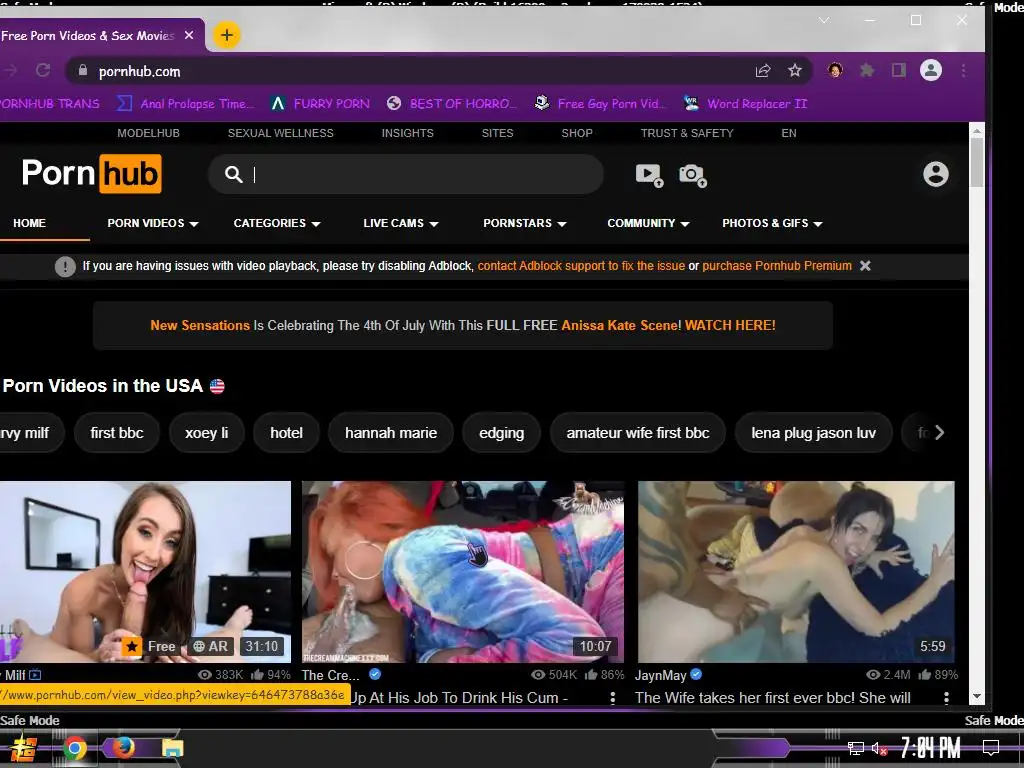The image size is (1024, 768).
Task: Open Chrome from the taskbar
Action: (75, 748)
